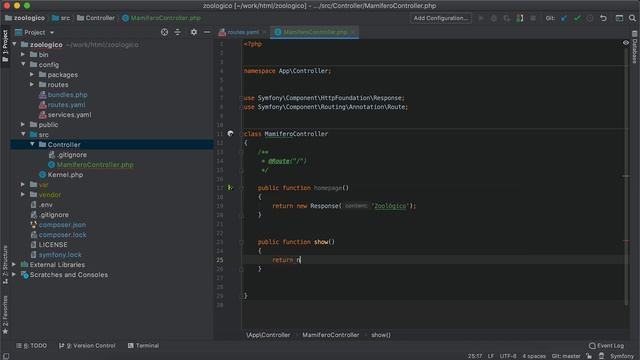Click Git commit checkmark icon
Screen dimensions: 640x360
click(x=577, y=18)
